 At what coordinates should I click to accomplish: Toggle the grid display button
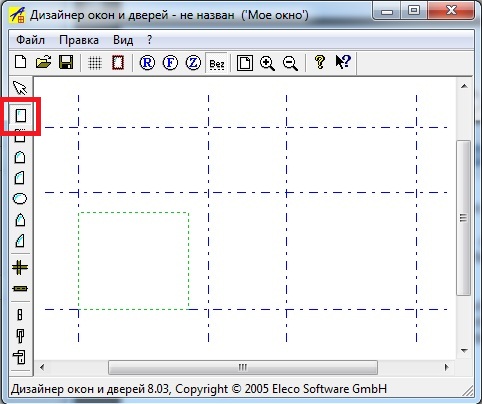coord(95,63)
